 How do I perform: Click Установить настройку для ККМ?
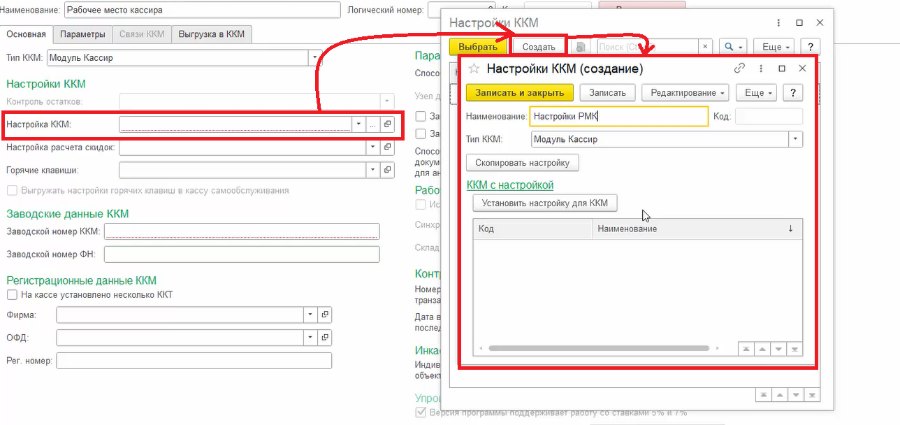(545, 203)
